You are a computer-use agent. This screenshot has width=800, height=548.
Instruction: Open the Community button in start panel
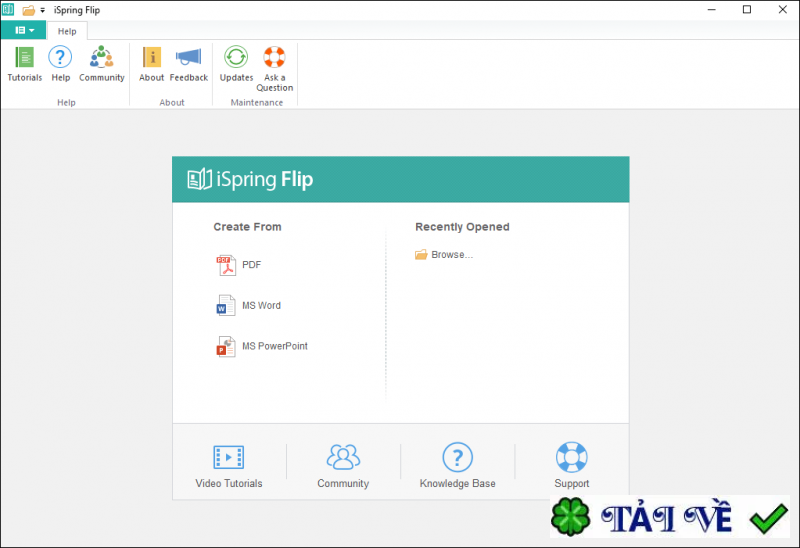pos(343,465)
